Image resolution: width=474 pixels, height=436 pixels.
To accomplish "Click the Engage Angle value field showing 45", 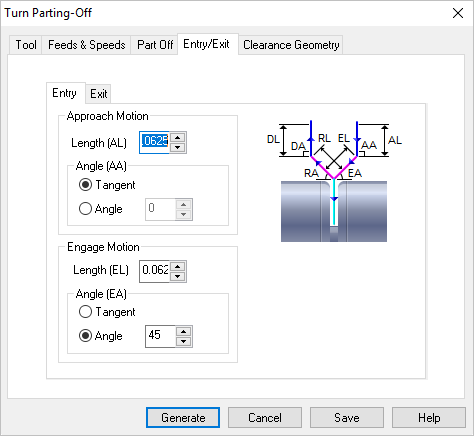I will pyautogui.click(x=160, y=336).
